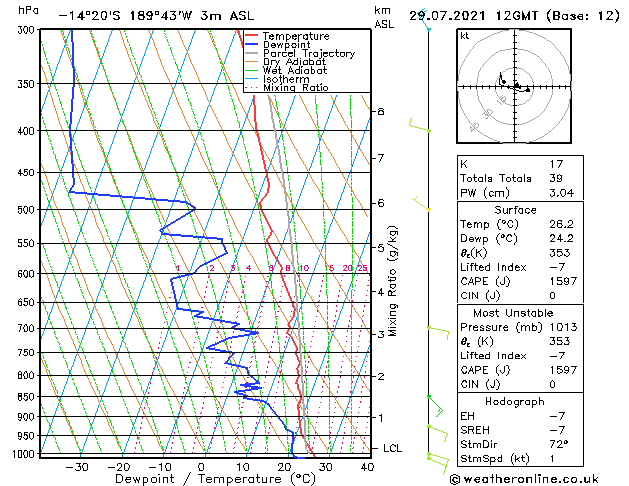Image resolution: width=629 pixels, height=486 pixels.
Task: Click the PW (cm) value 3.04
Action: (561, 193)
